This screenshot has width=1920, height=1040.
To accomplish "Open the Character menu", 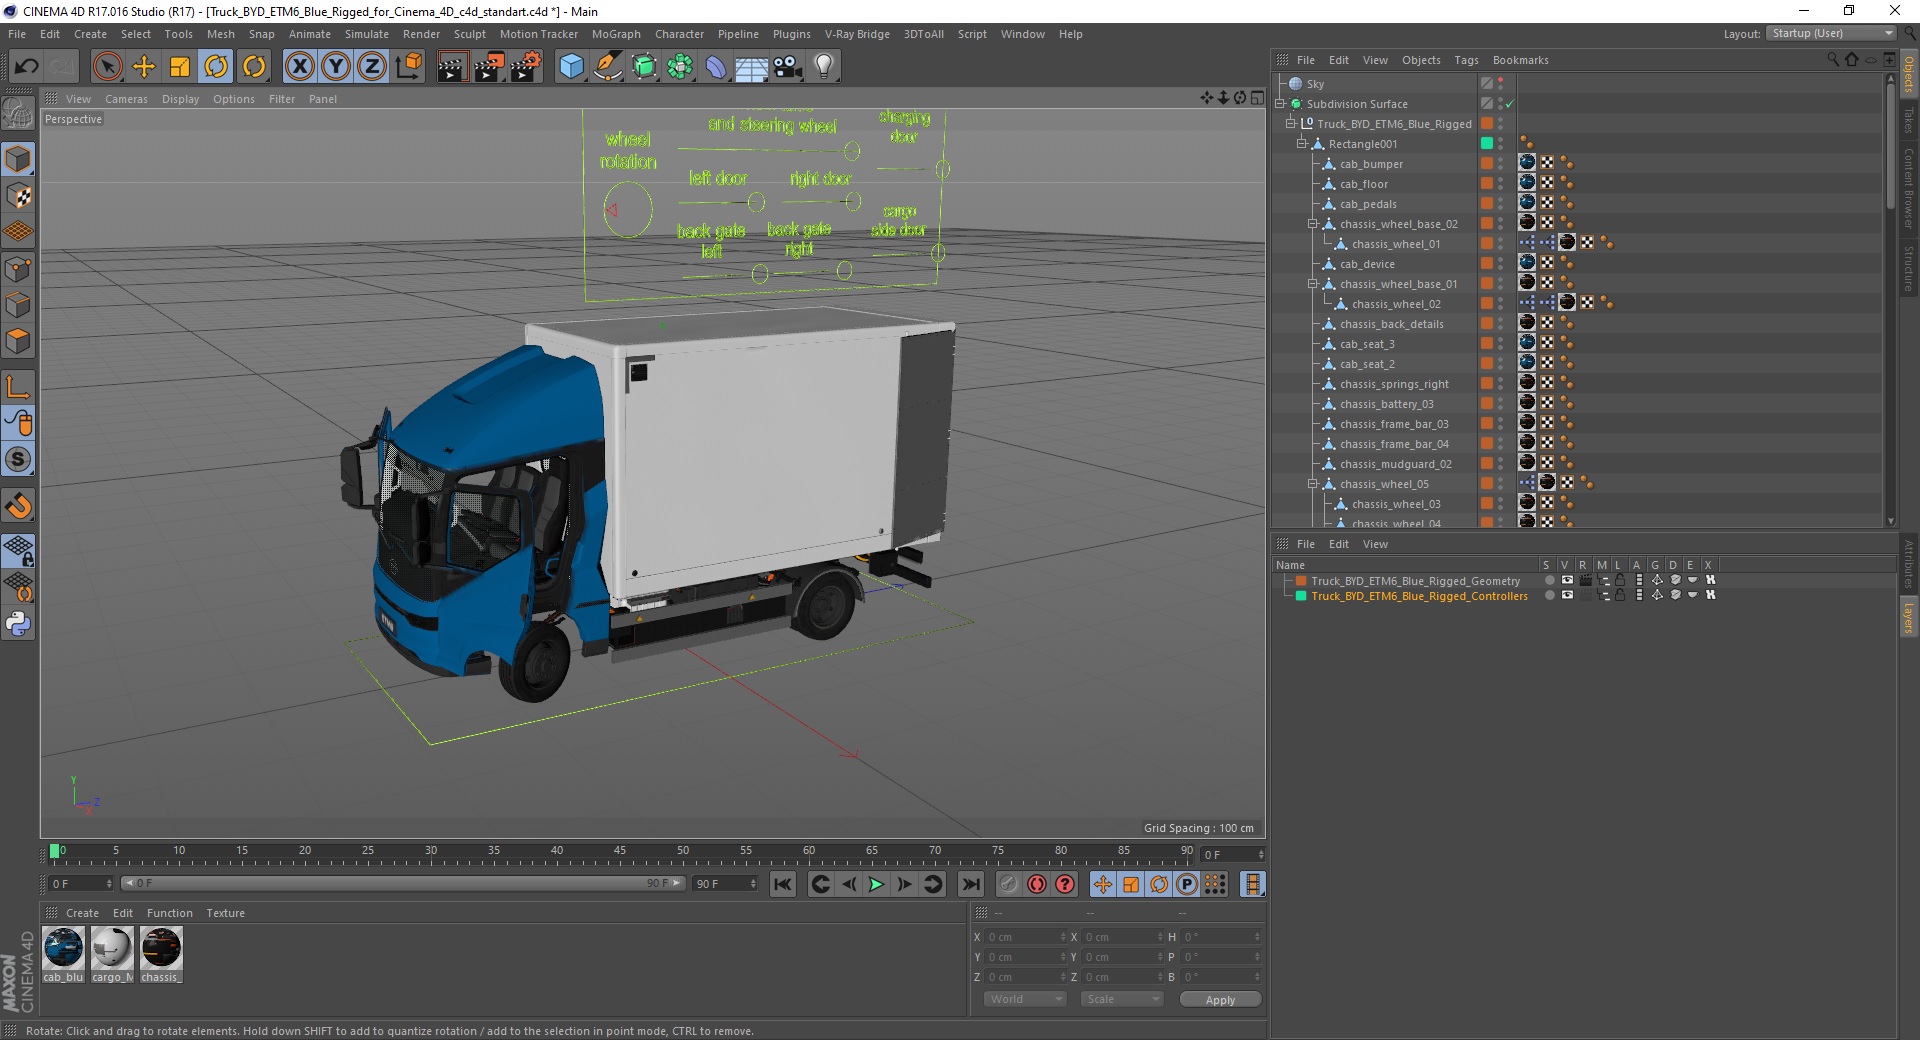I will (x=679, y=34).
